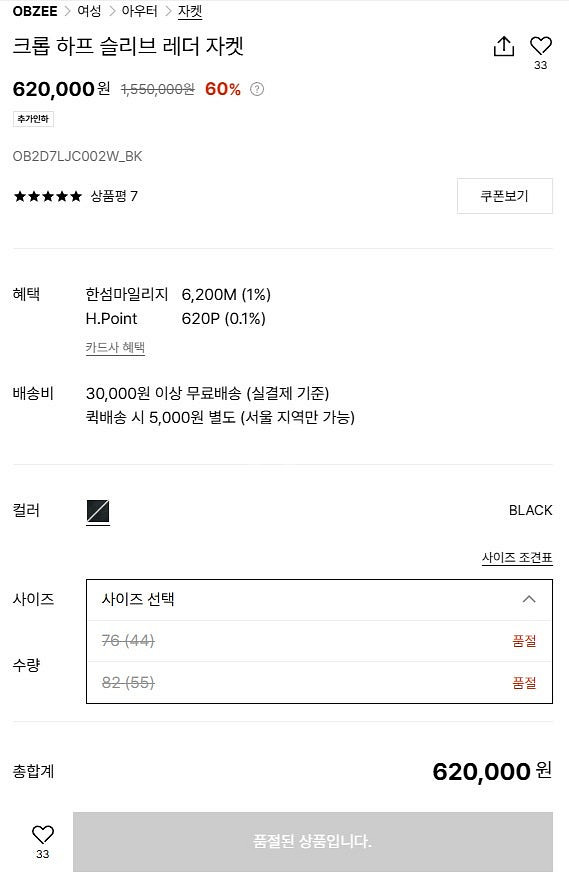
Task: Open the 사이즈 조견표 size chart link
Action: [517, 558]
